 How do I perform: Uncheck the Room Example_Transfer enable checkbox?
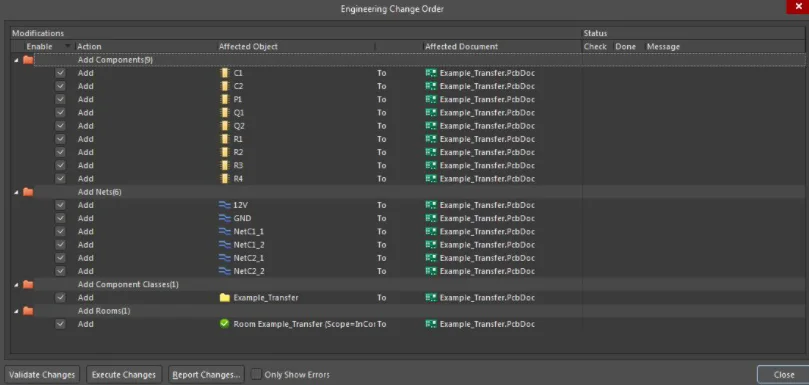pyautogui.click(x=60, y=324)
